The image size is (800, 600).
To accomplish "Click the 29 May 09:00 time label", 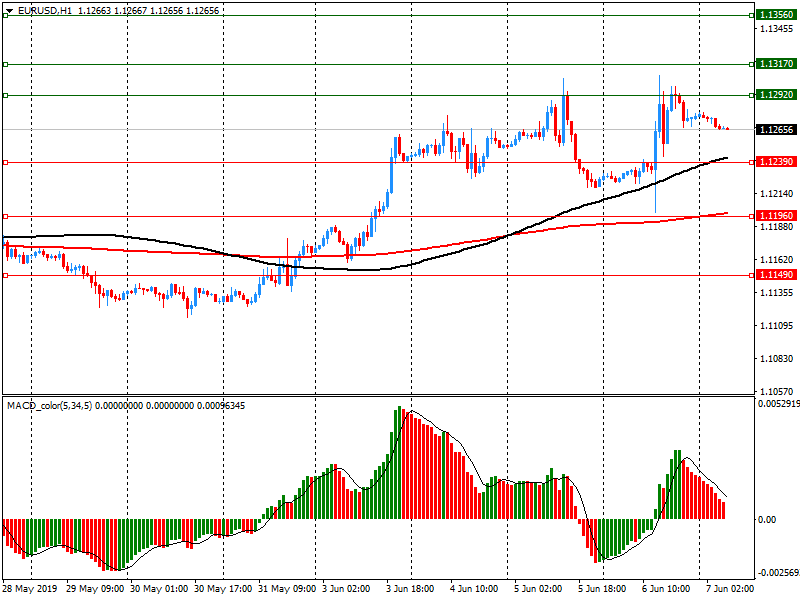I will [x=95, y=589].
